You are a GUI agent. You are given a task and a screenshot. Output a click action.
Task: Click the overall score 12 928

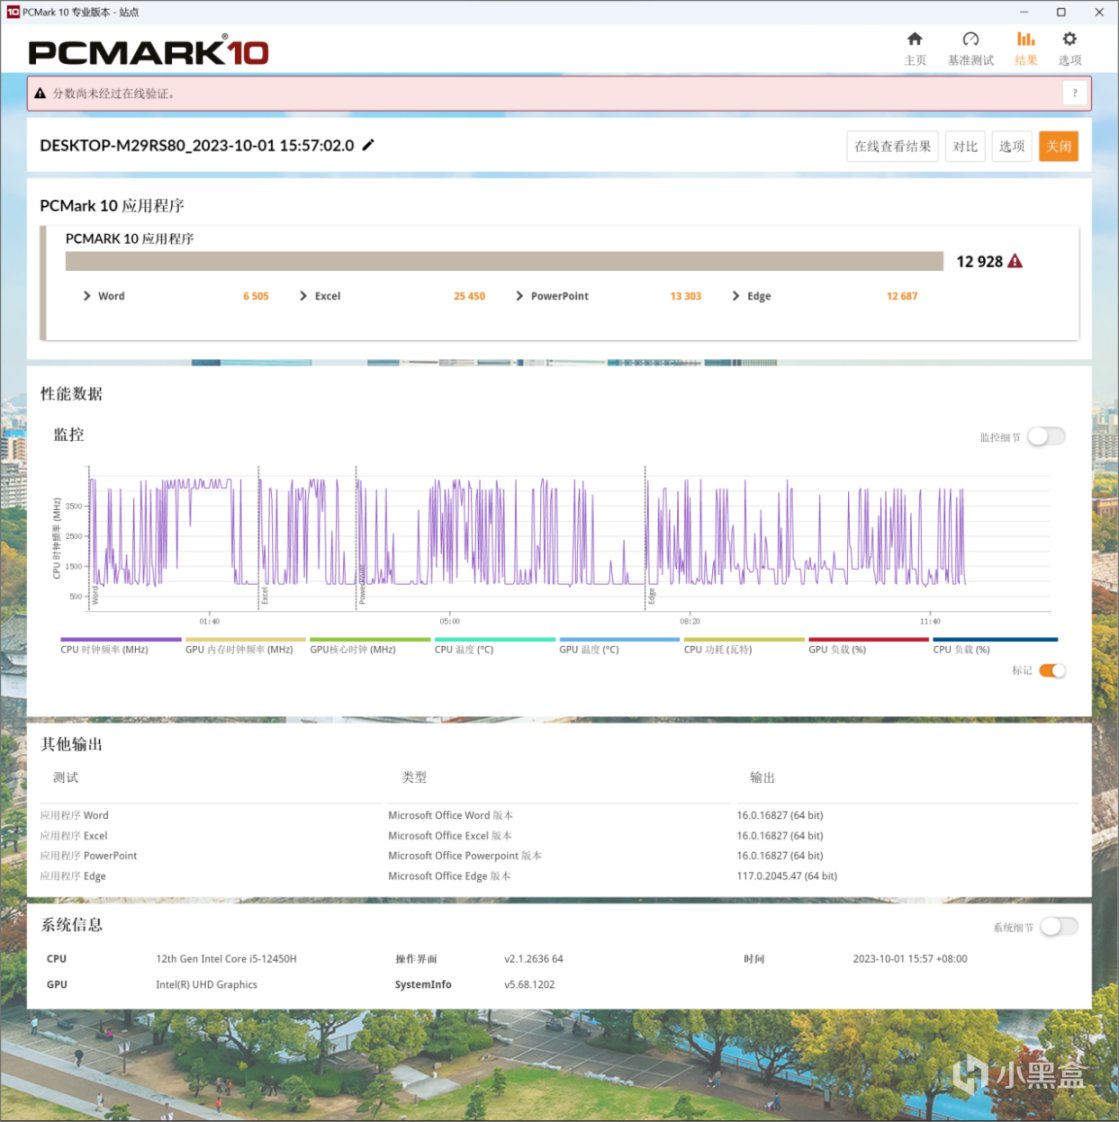[x=979, y=261]
